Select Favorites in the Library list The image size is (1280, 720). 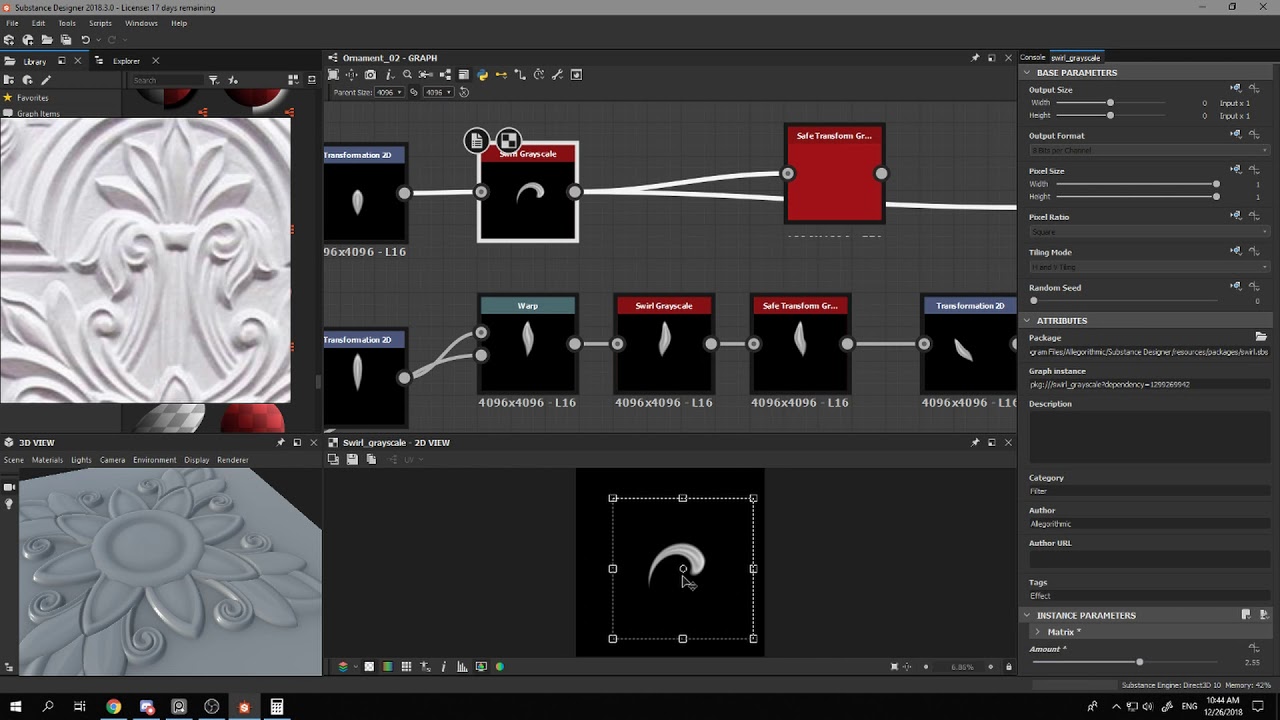tap(32, 98)
